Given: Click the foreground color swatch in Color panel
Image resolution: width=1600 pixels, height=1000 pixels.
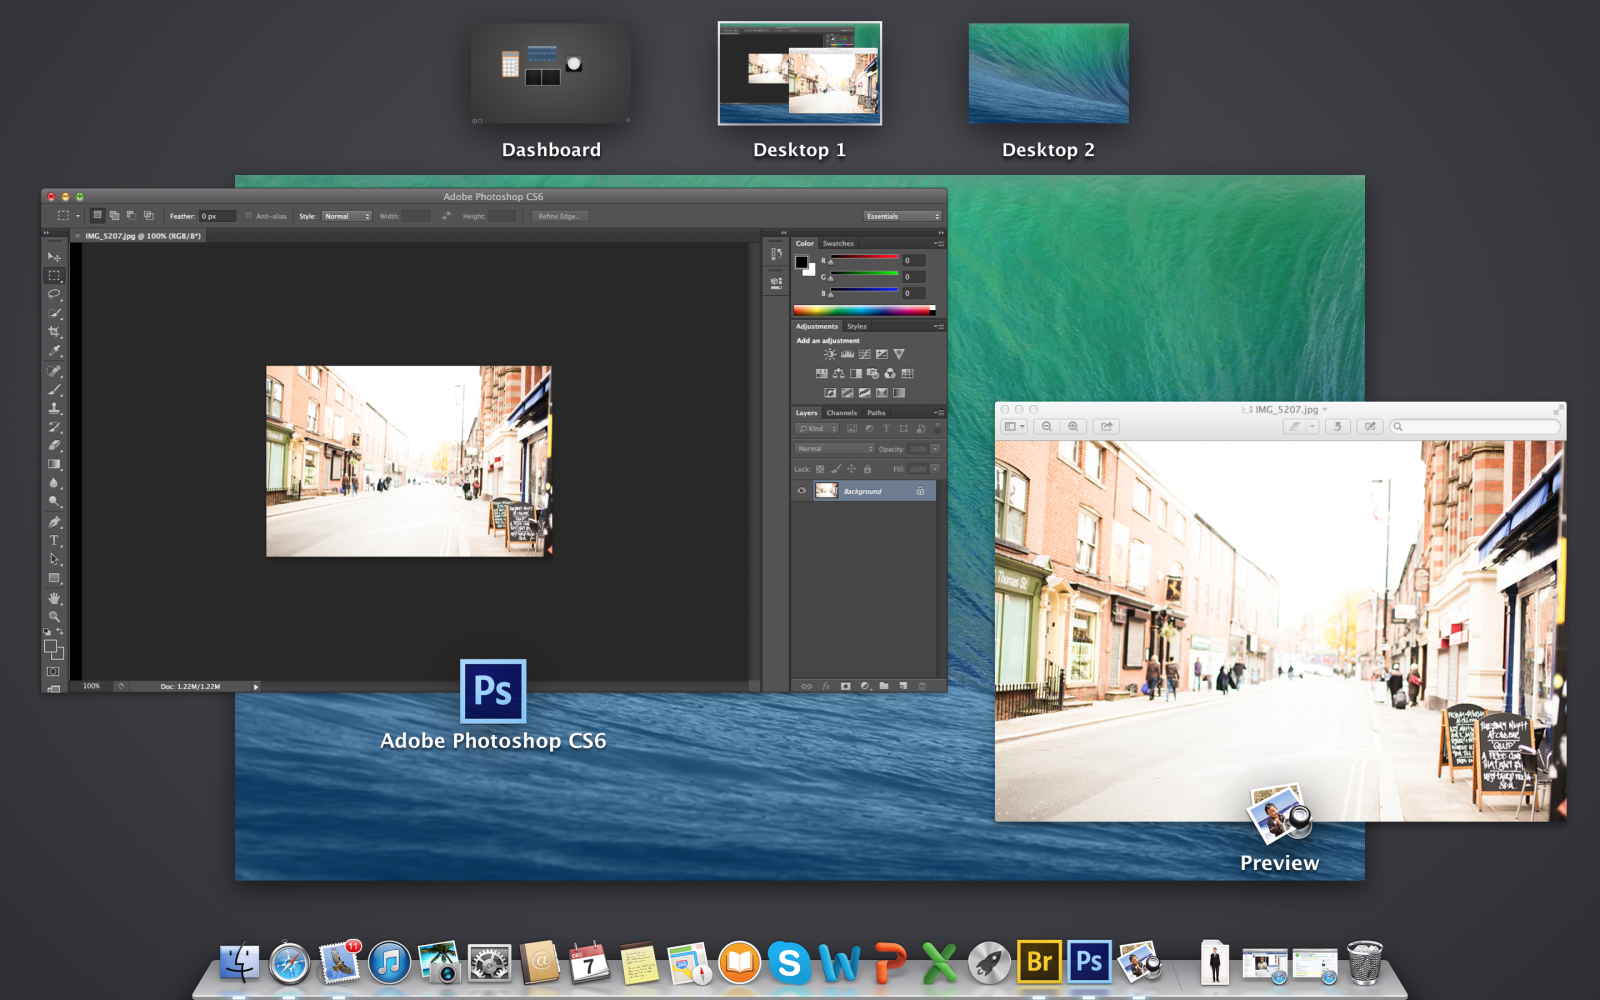Looking at the screenshot, I should click(801, 262).
